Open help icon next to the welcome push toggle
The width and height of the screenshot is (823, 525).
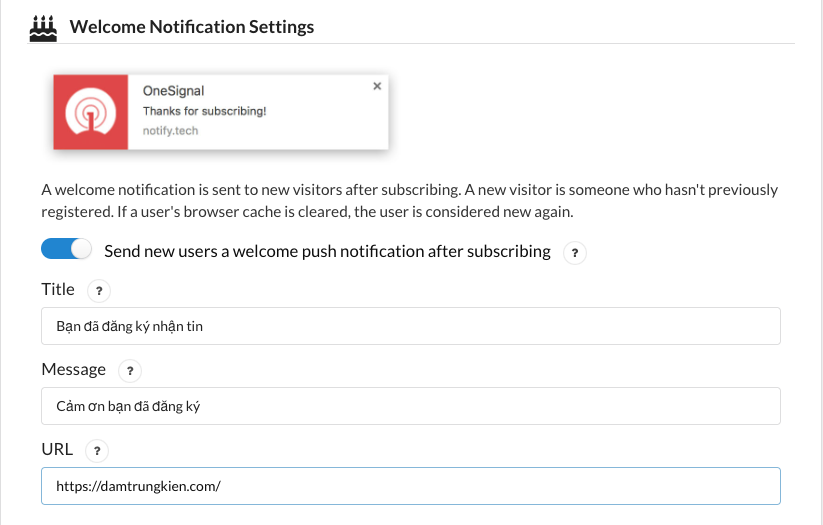coord(575,253)
